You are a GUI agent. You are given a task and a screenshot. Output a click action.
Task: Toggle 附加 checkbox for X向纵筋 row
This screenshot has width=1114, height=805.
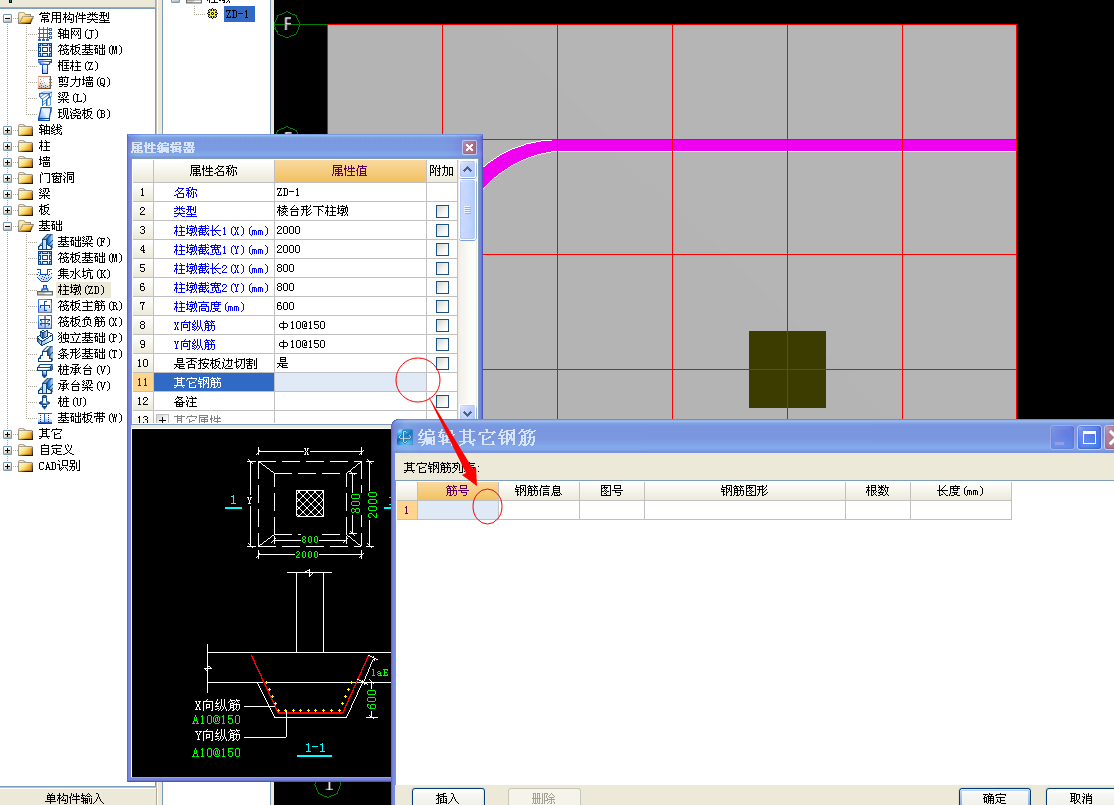[442, 325]
